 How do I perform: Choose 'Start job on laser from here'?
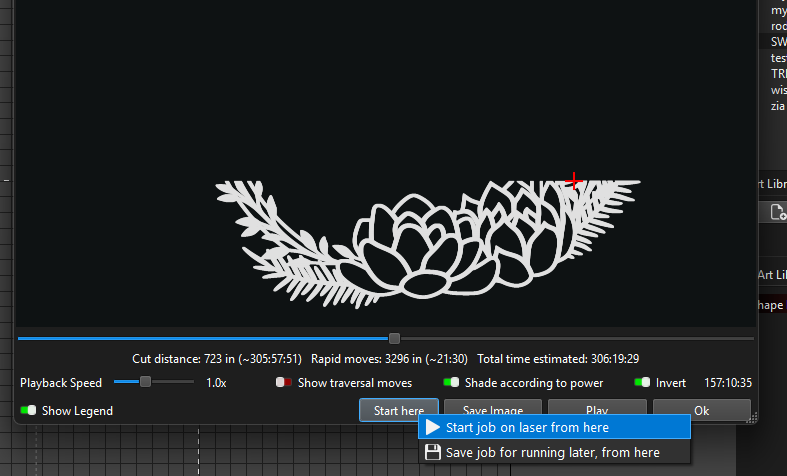[x=526, y=427]
